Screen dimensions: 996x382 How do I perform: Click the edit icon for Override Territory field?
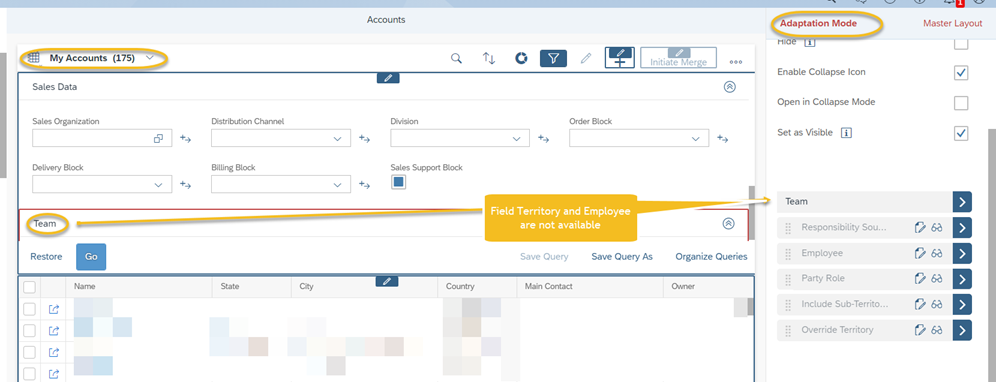tap(919, 331)
